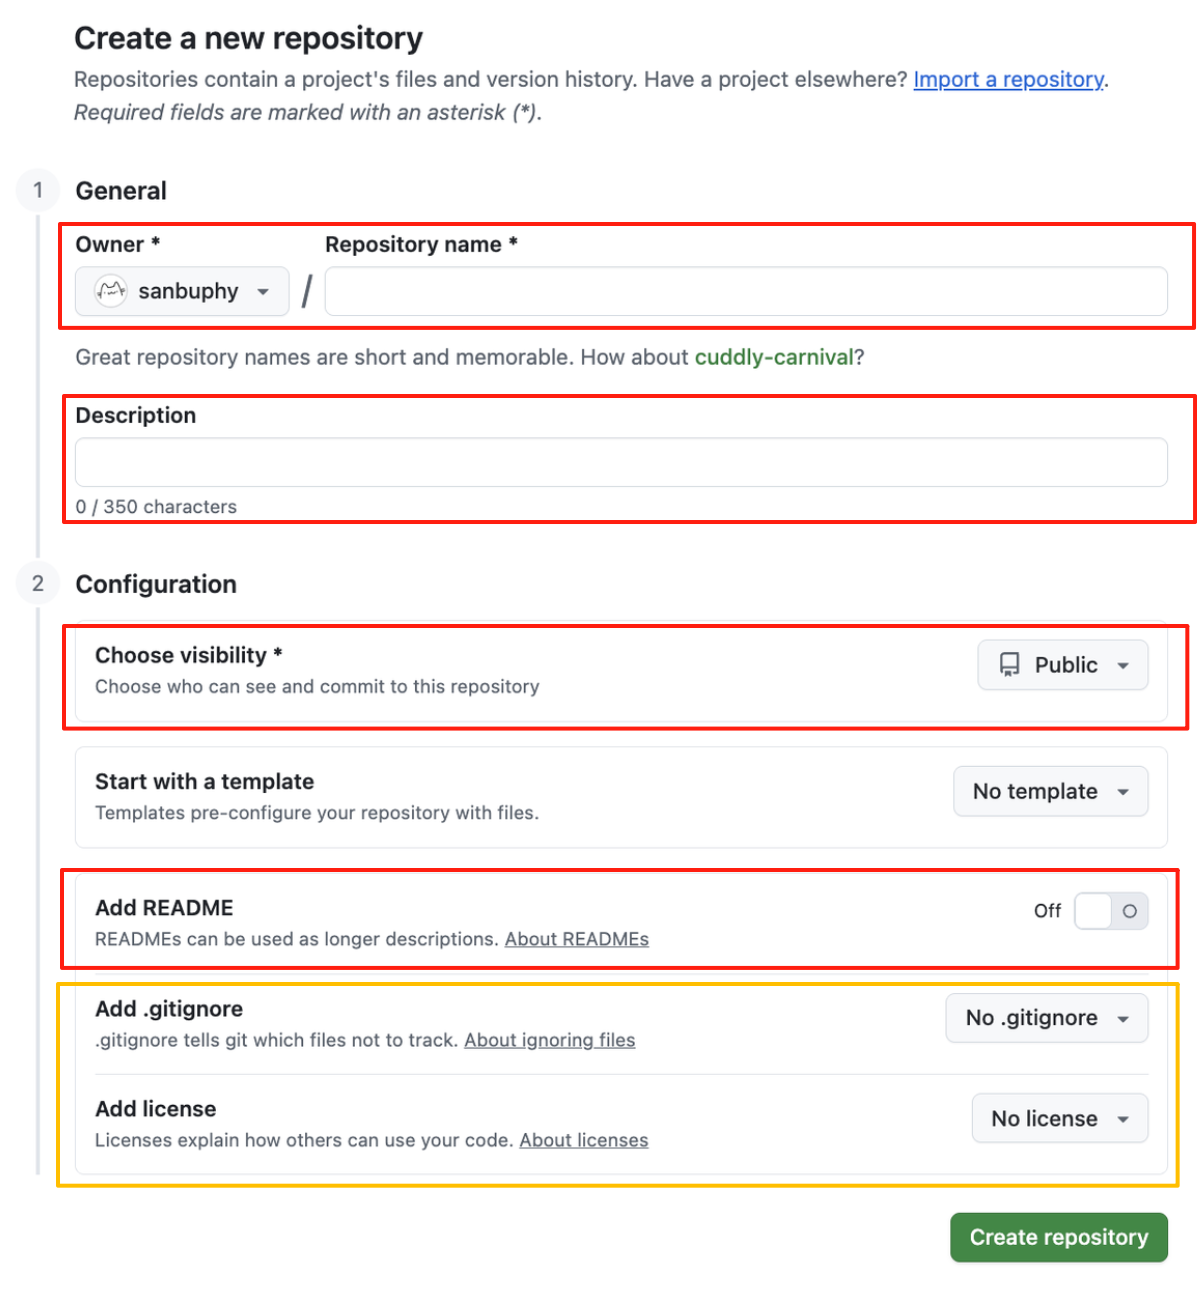Open the No template dropdown
Viewport: 1198px width, 1296px height.
point(1050,791)
